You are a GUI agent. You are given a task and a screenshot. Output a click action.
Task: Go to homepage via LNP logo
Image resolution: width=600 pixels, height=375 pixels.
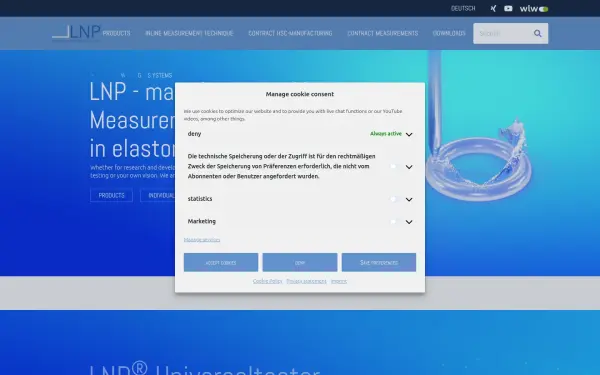click(x=76, y=33)
